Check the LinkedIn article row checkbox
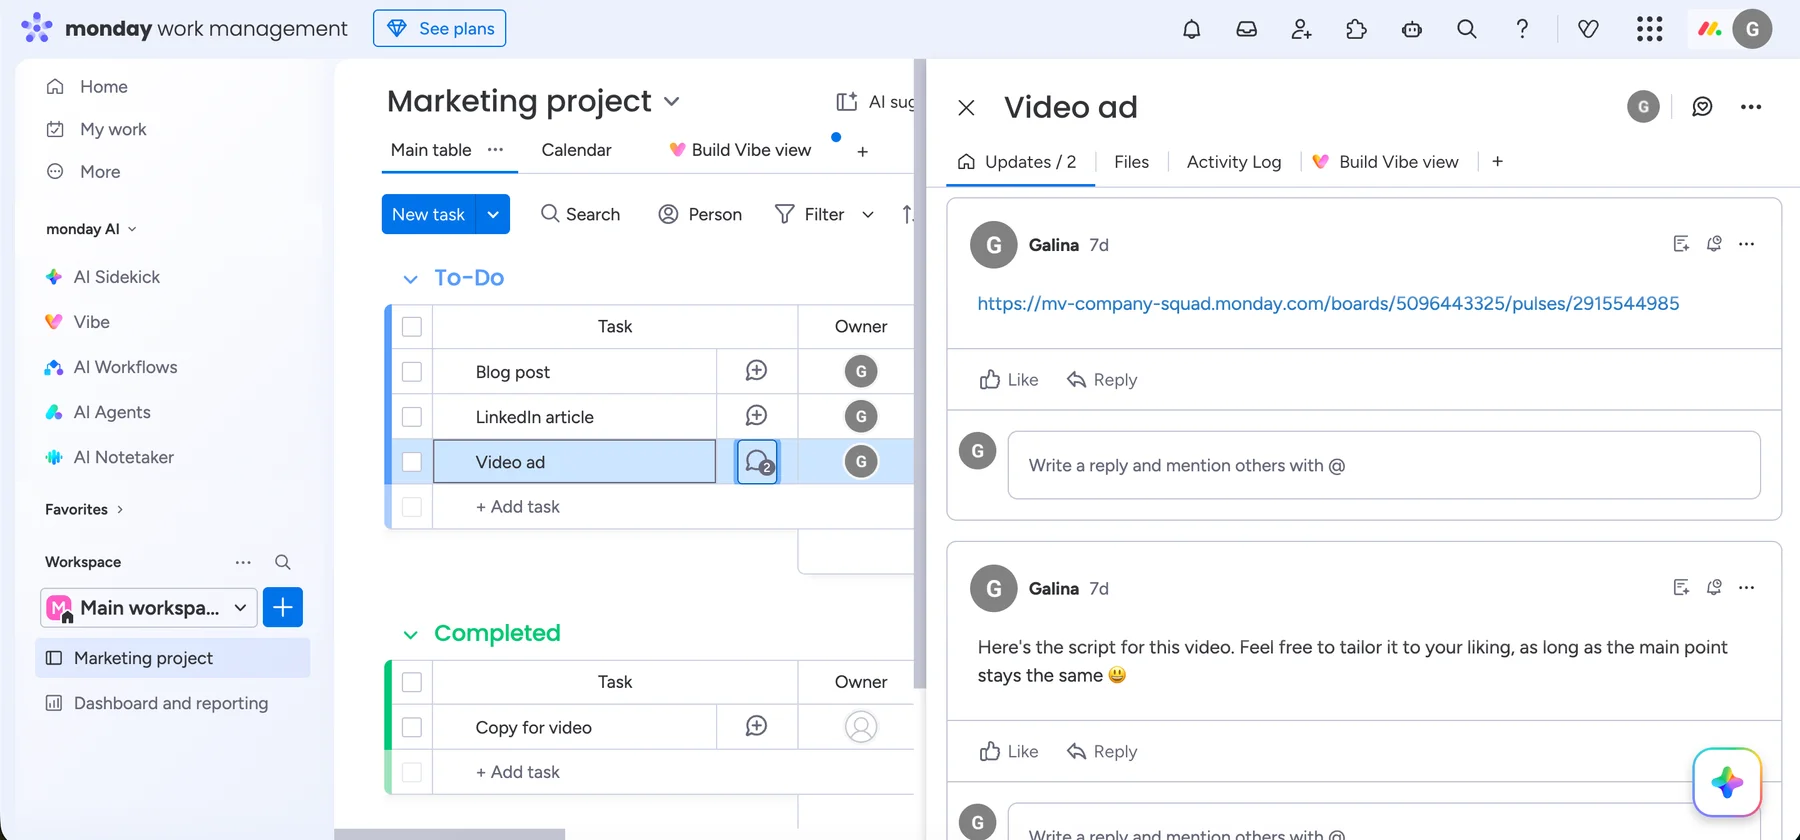The width and height of the screenshot is (1800, 840). click(x=412, y=417)
